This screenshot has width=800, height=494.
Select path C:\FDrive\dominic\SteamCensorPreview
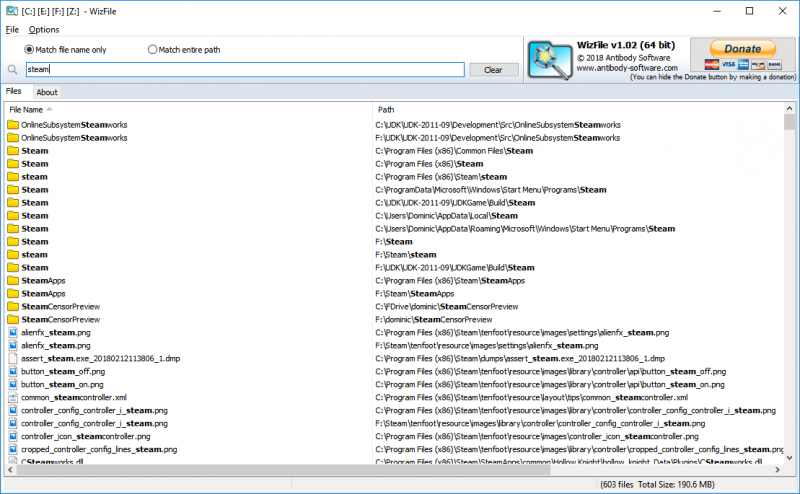(446, 307)
